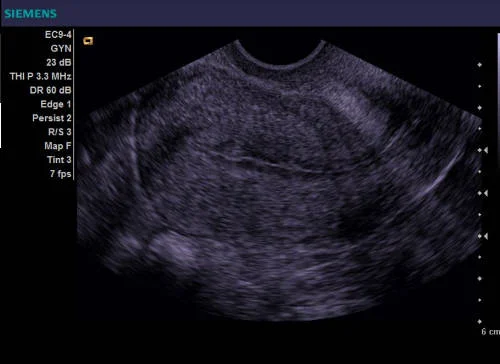Click the 23 dB gain value
The height and width of the screenshot is (364, 500).
[x=59, y=62]
